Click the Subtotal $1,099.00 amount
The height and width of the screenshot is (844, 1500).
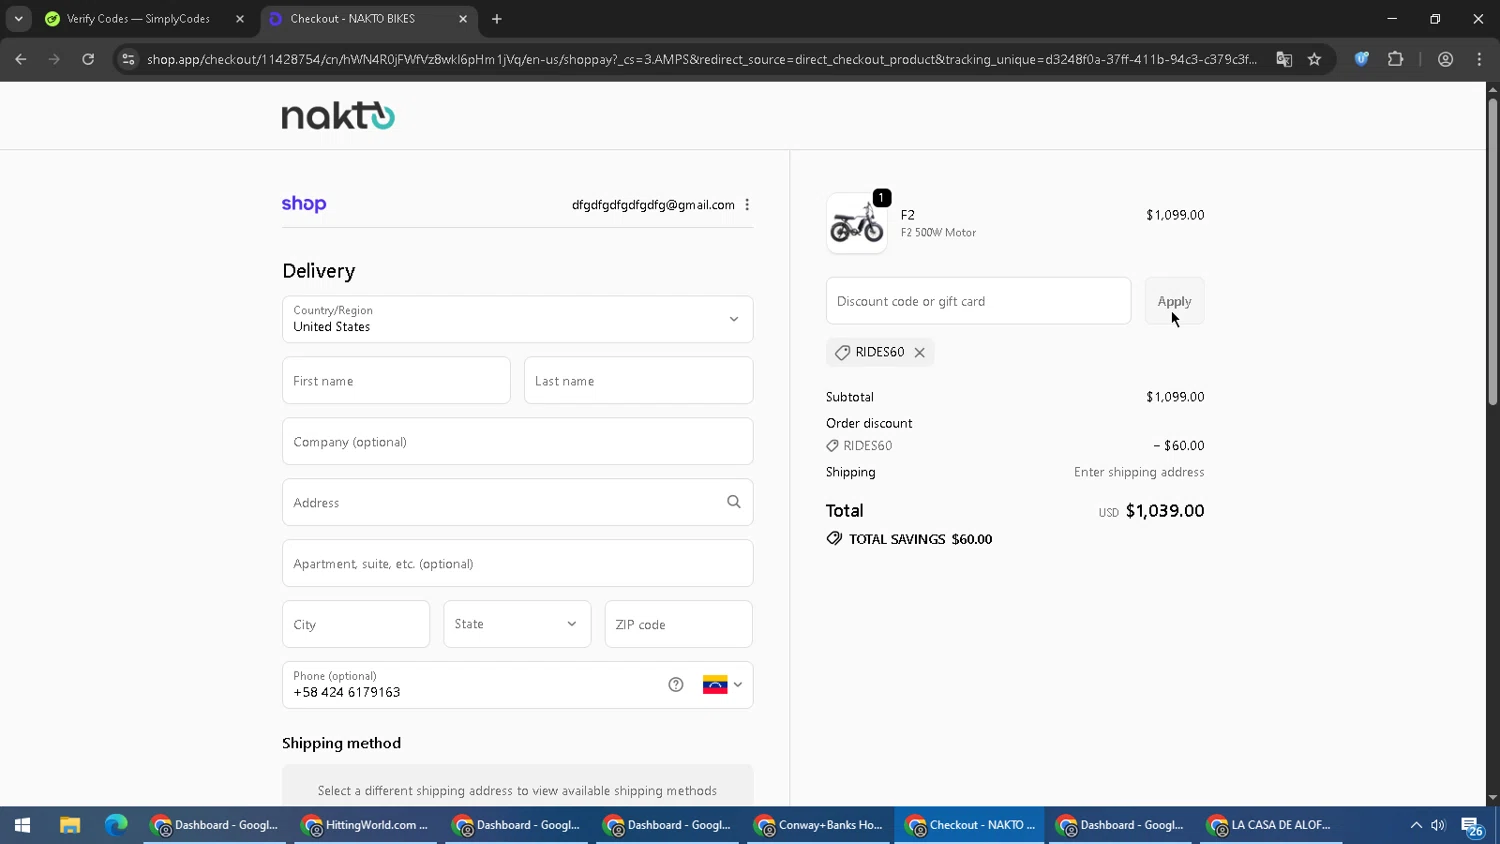(1175, 397)
